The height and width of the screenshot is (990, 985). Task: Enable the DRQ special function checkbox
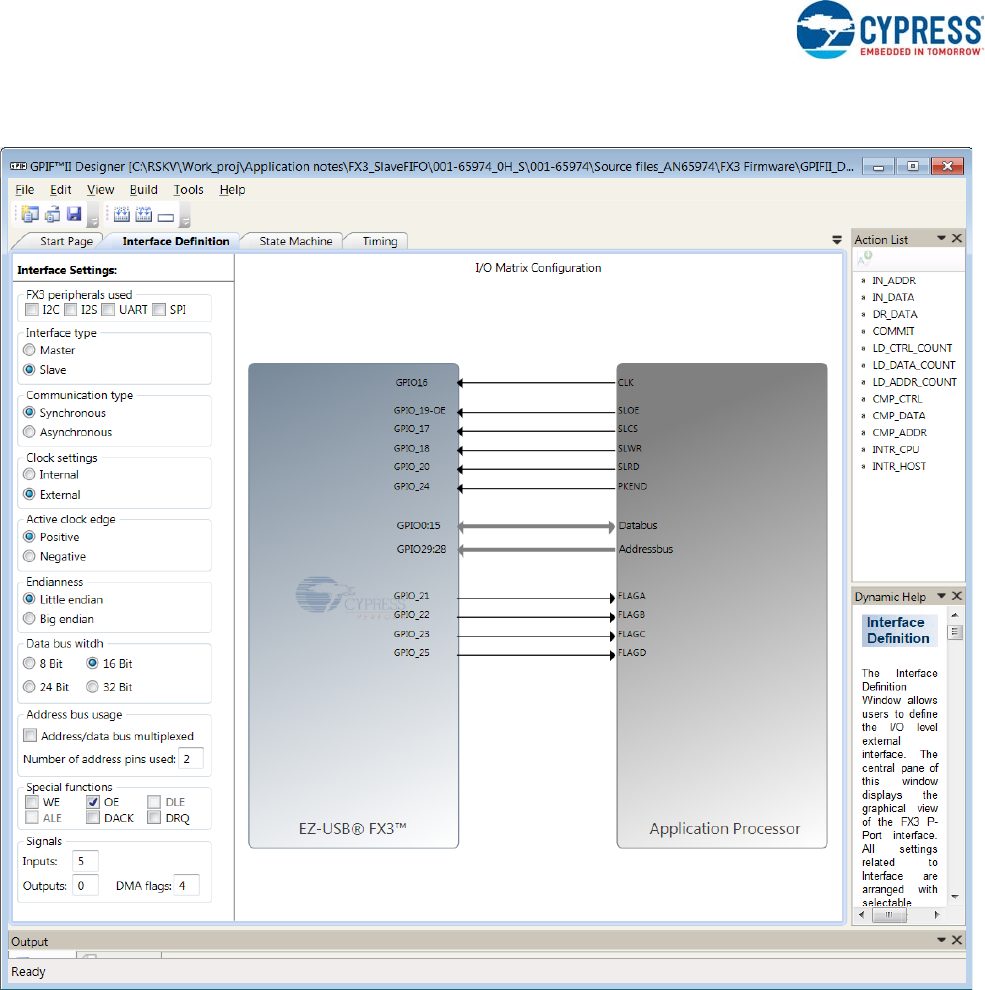click(154, 818)
